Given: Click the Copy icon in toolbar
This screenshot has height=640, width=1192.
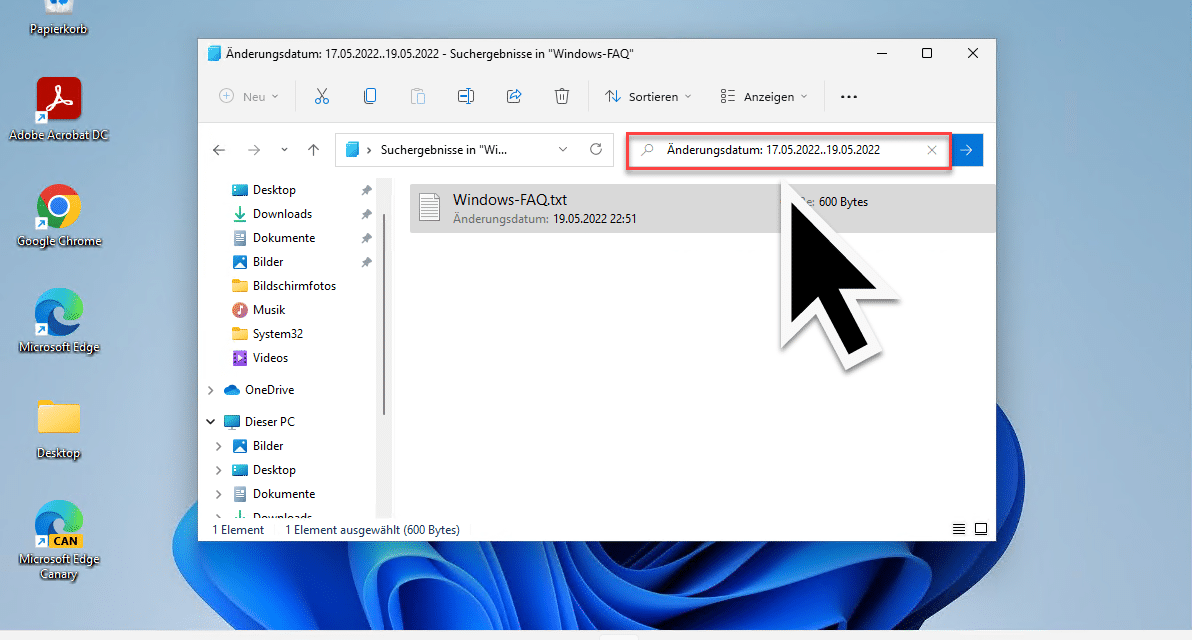Looking at the screenshot, I should [369, 97].
